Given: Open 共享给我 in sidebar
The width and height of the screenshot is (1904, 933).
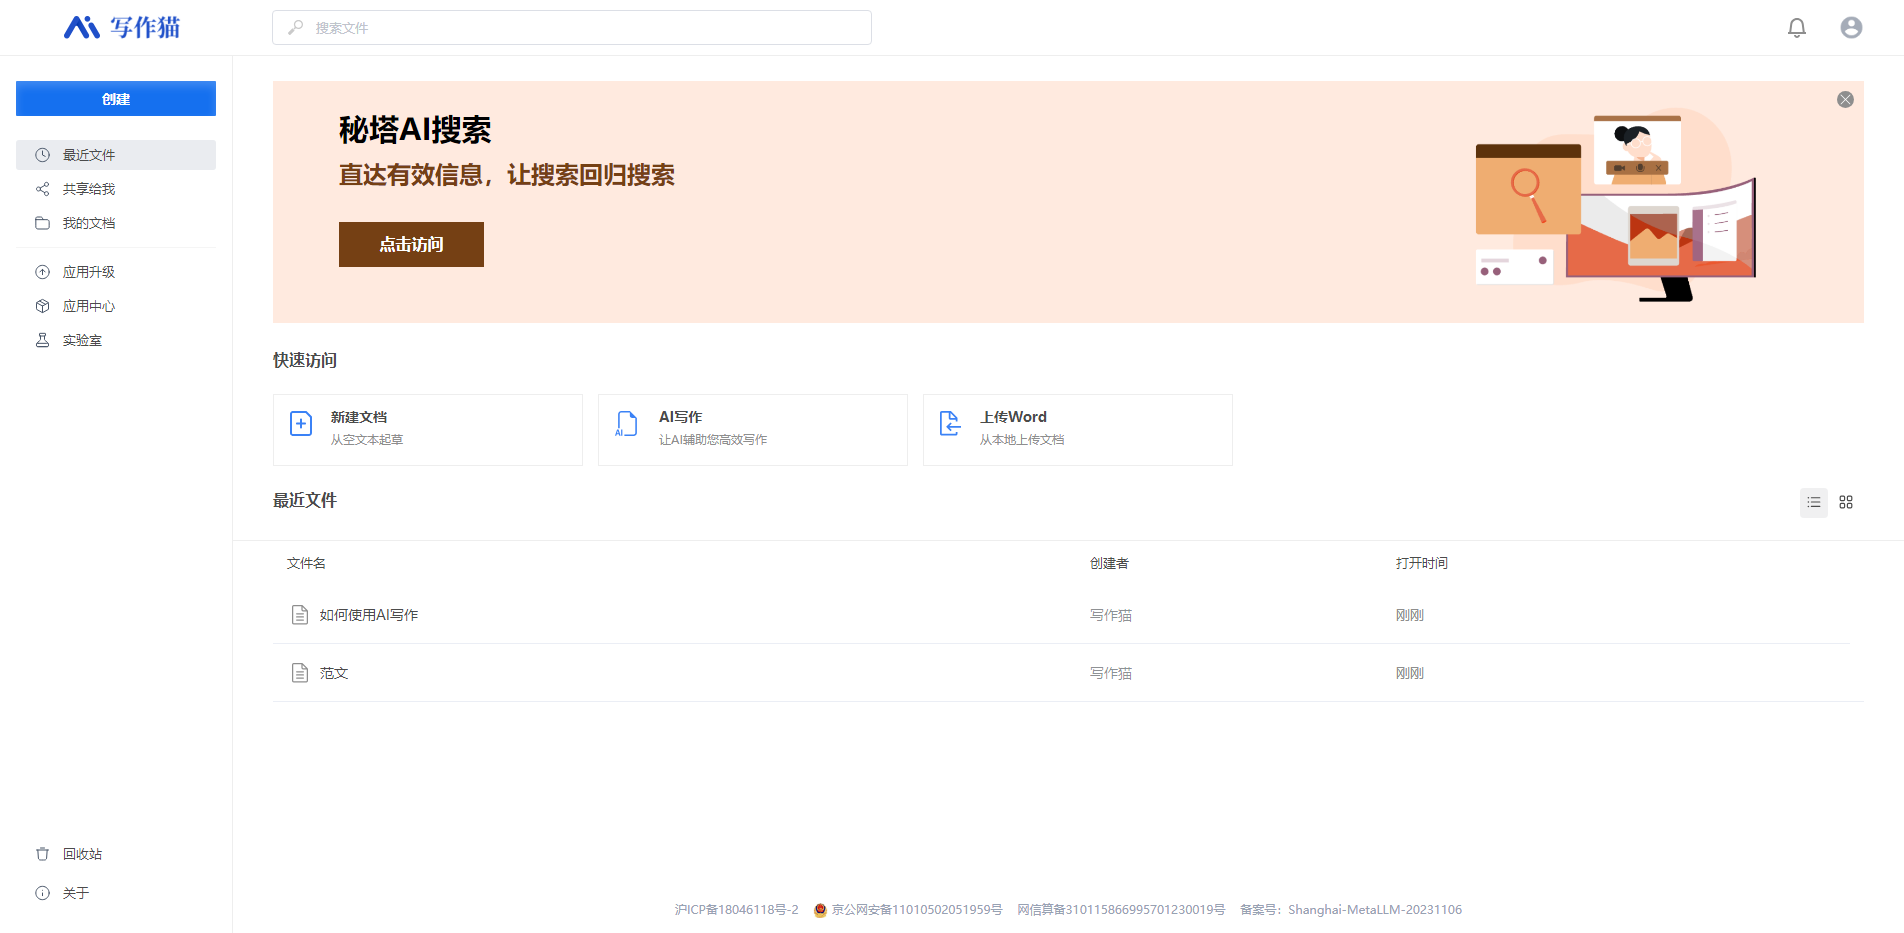Looking at the screenshot, I should pyautogui.click(x=116, y=189).
